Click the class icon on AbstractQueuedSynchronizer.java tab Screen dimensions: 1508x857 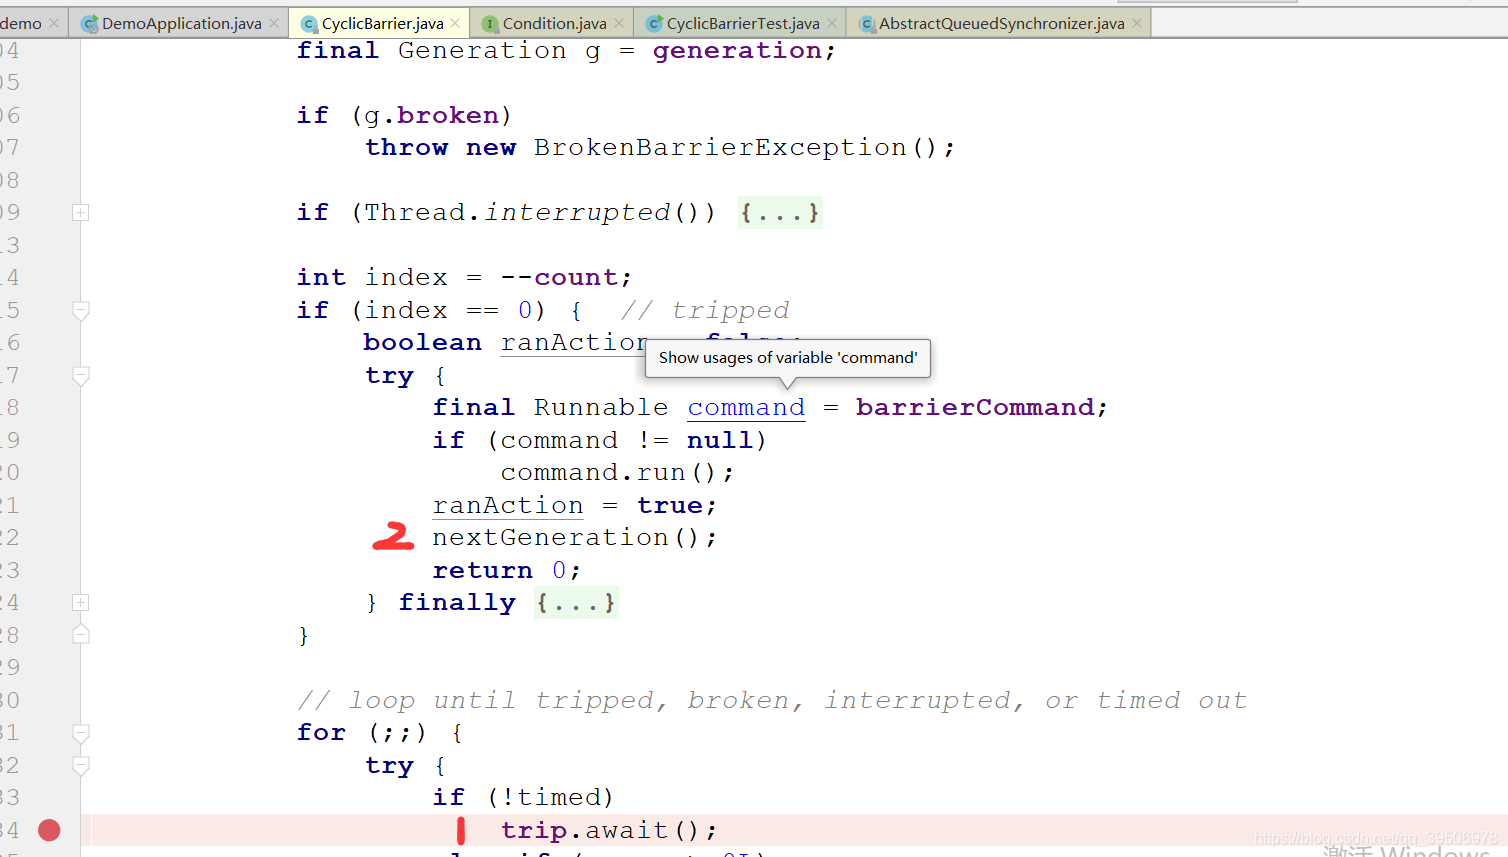click(867, 23)
